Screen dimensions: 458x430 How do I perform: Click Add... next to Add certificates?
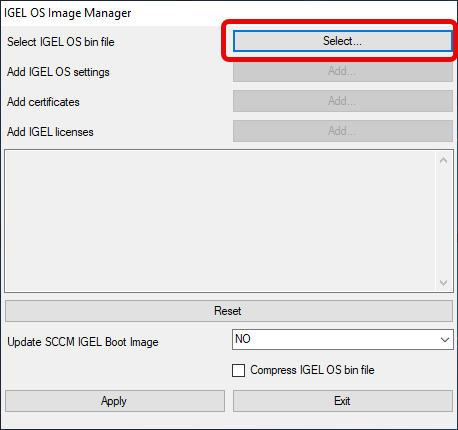[x=343, y=101]
